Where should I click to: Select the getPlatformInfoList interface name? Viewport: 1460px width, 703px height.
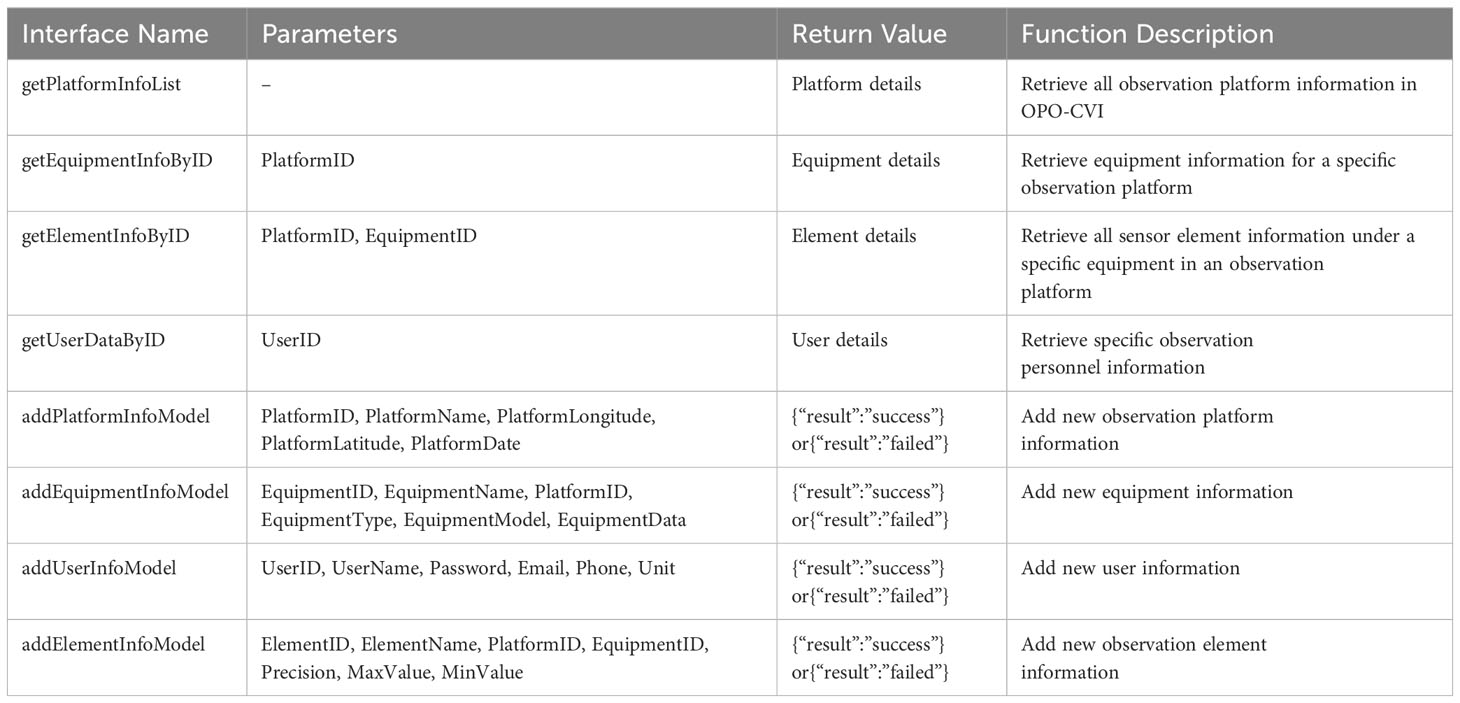point(100,84)
